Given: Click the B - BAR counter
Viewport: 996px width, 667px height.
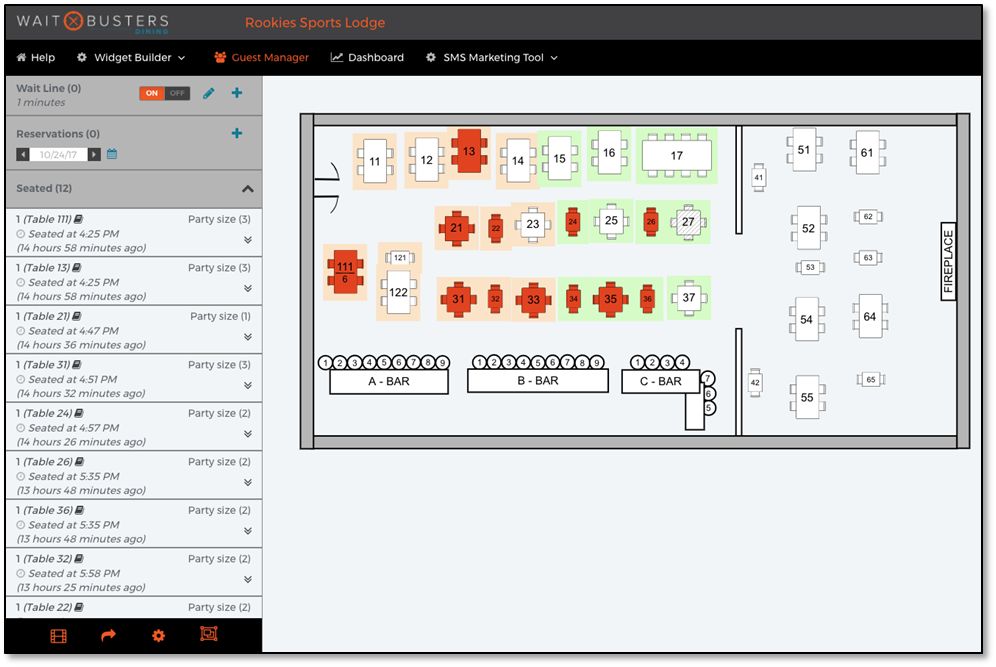Looking at the screenshot, I should (537, 381).
